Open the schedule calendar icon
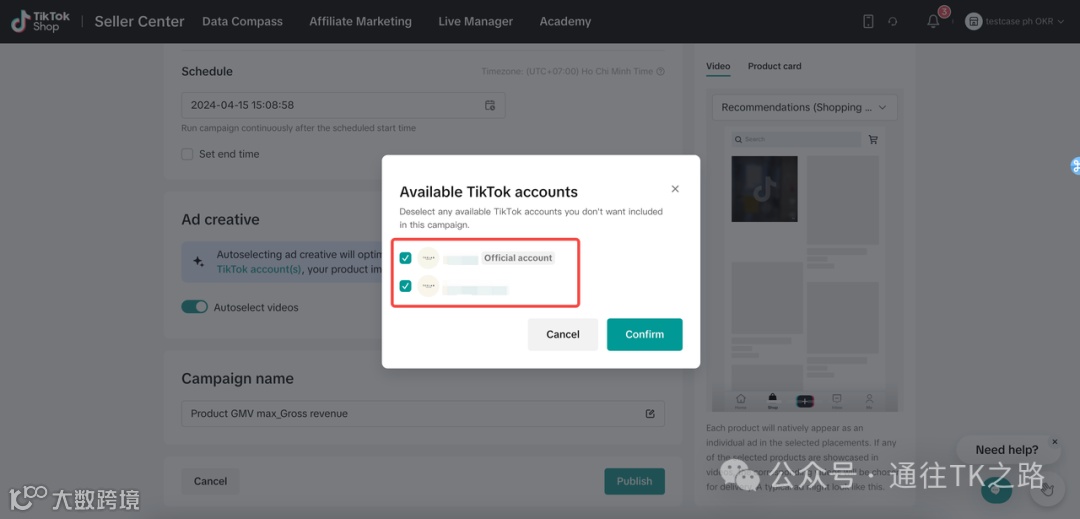Image resolution: width=1080 pixels, height=519 pixels. [490, 105]
